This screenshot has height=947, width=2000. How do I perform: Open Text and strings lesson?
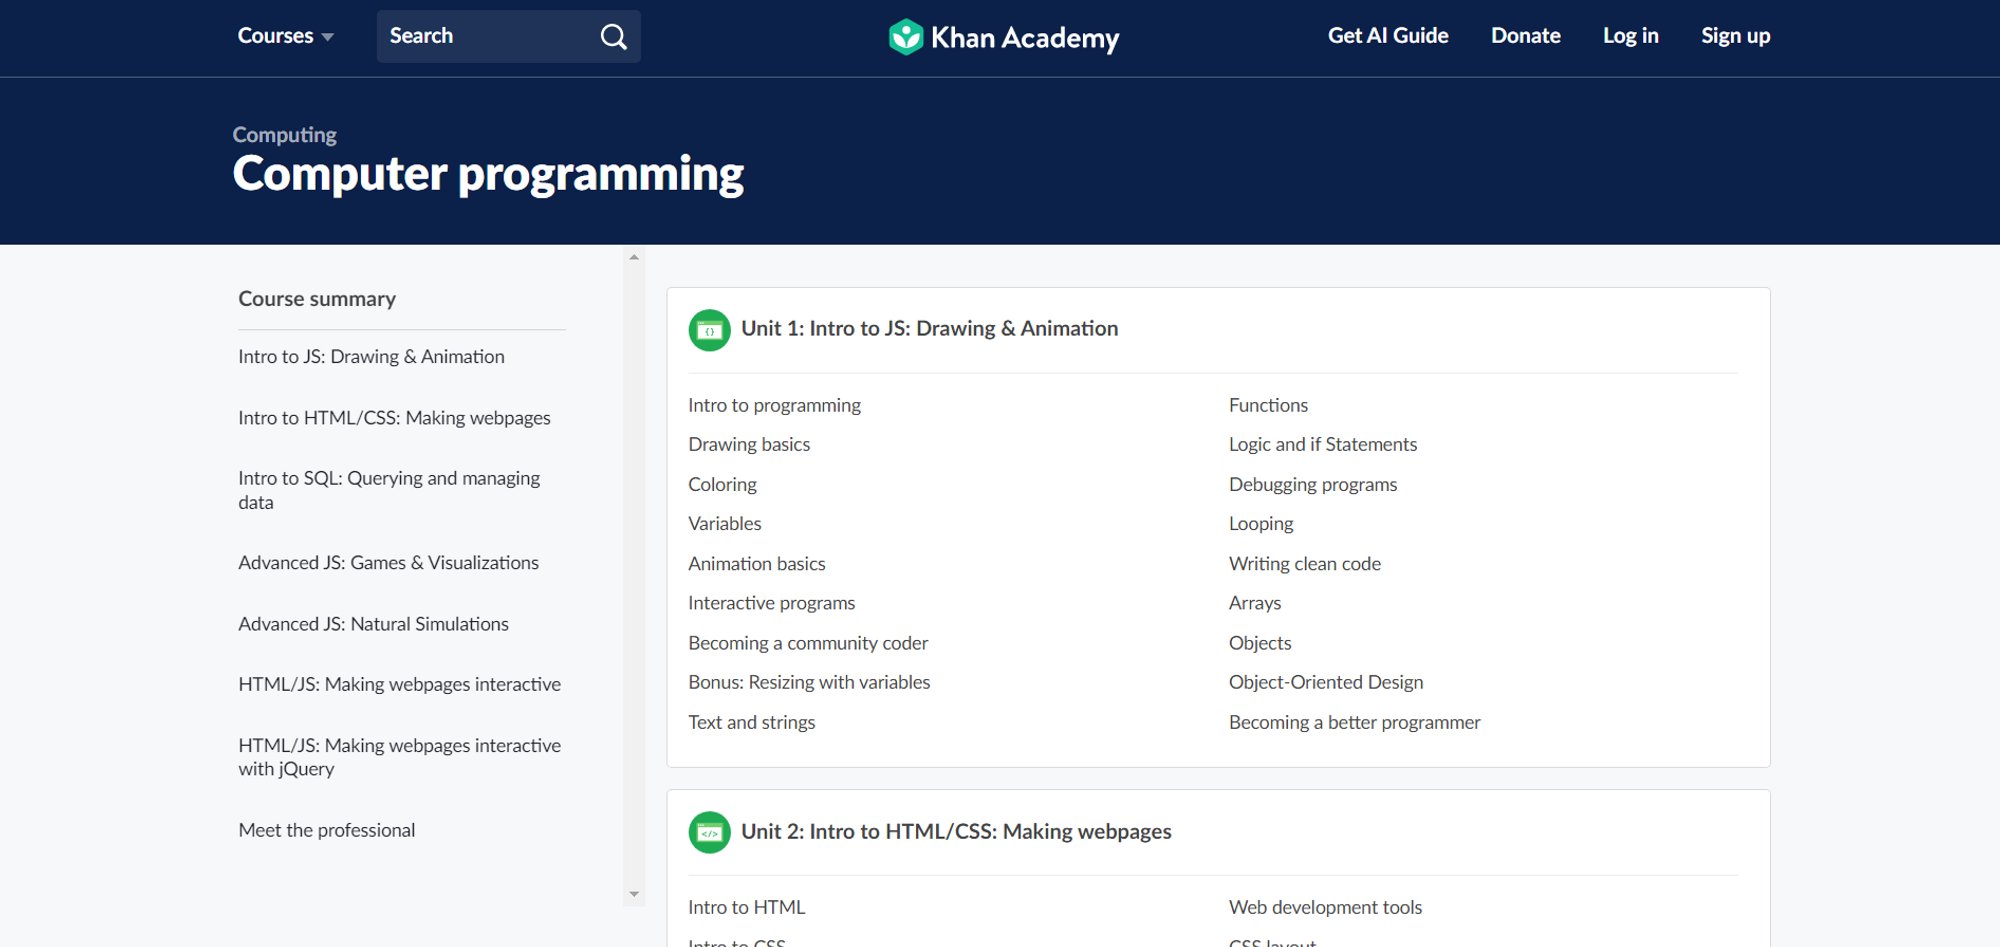click(x=751, y=722)
